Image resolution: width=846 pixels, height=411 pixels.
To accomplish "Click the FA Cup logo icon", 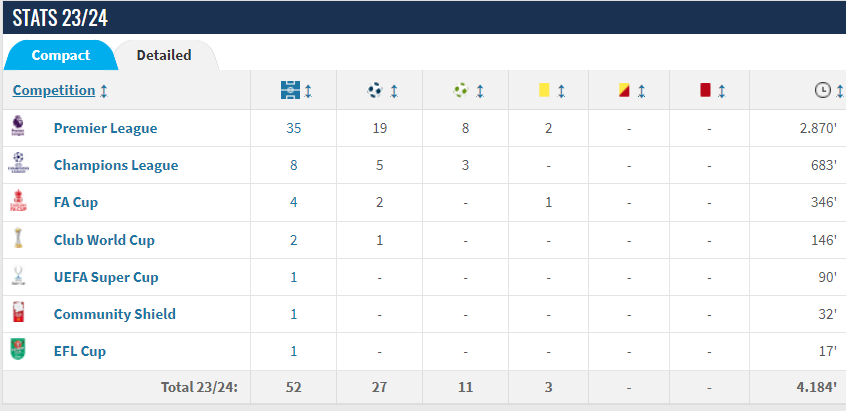I will coord(18,202).
